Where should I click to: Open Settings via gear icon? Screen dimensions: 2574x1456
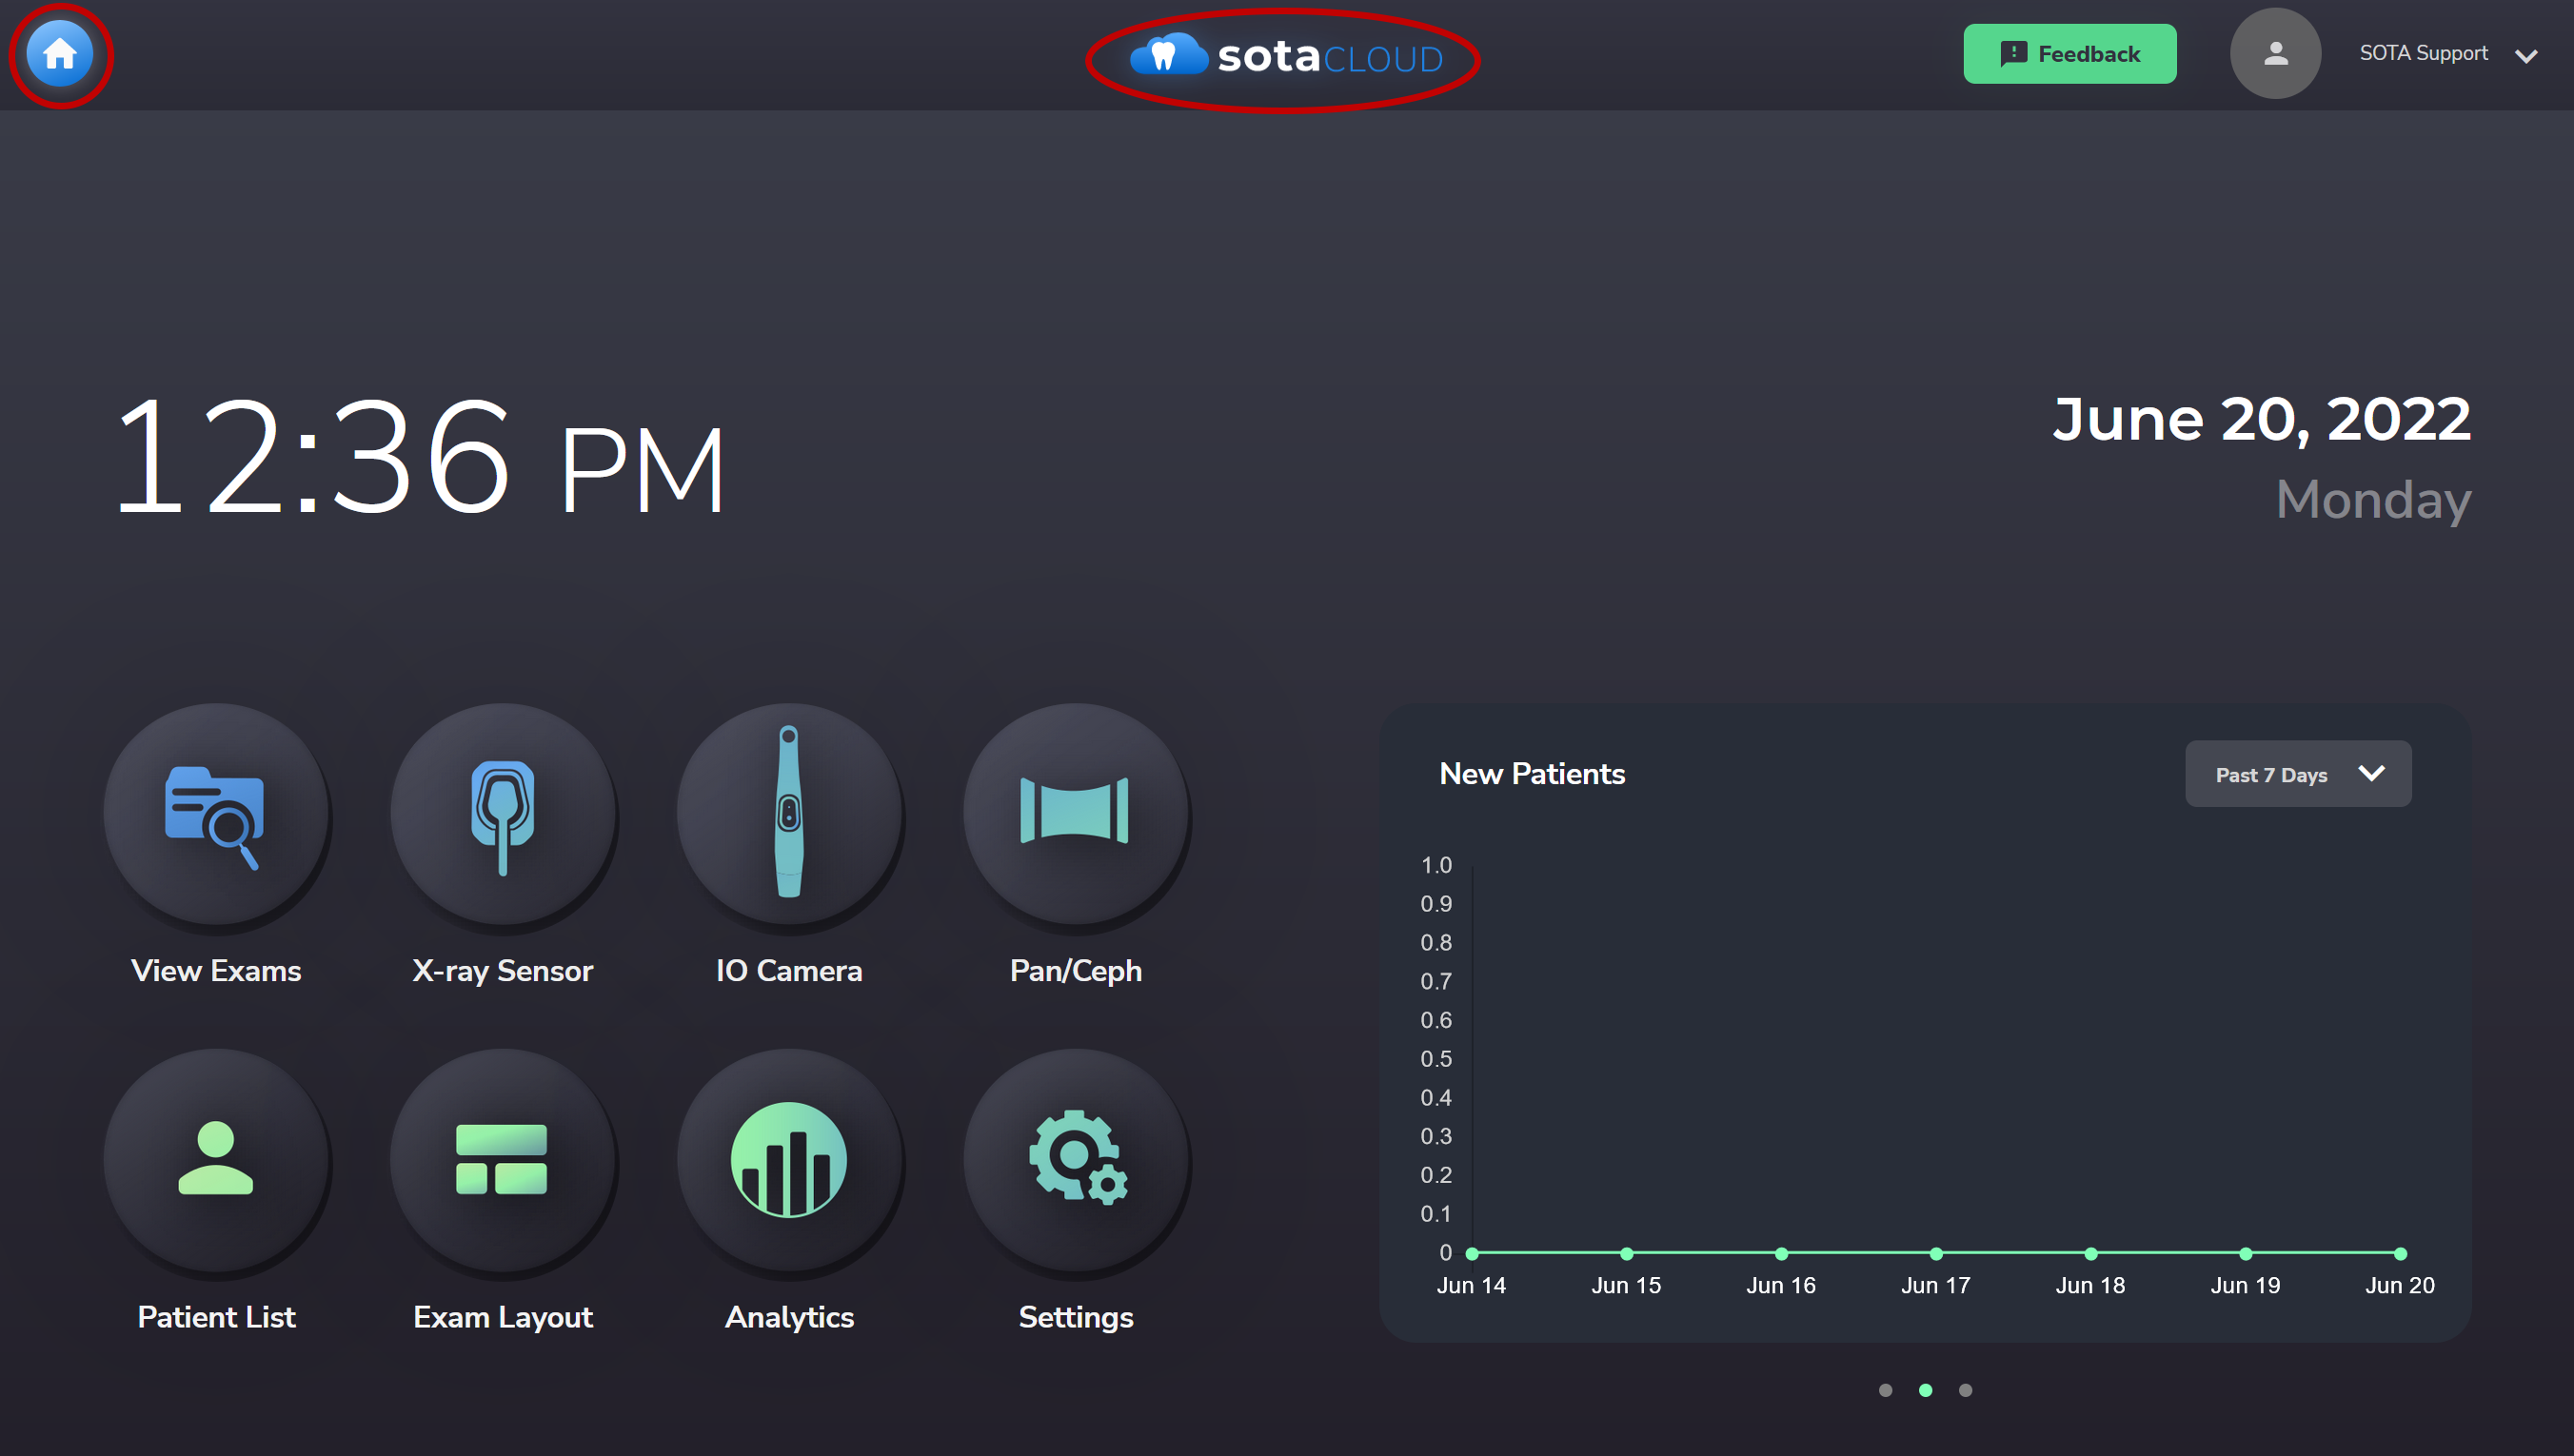click(1075, 1160)
